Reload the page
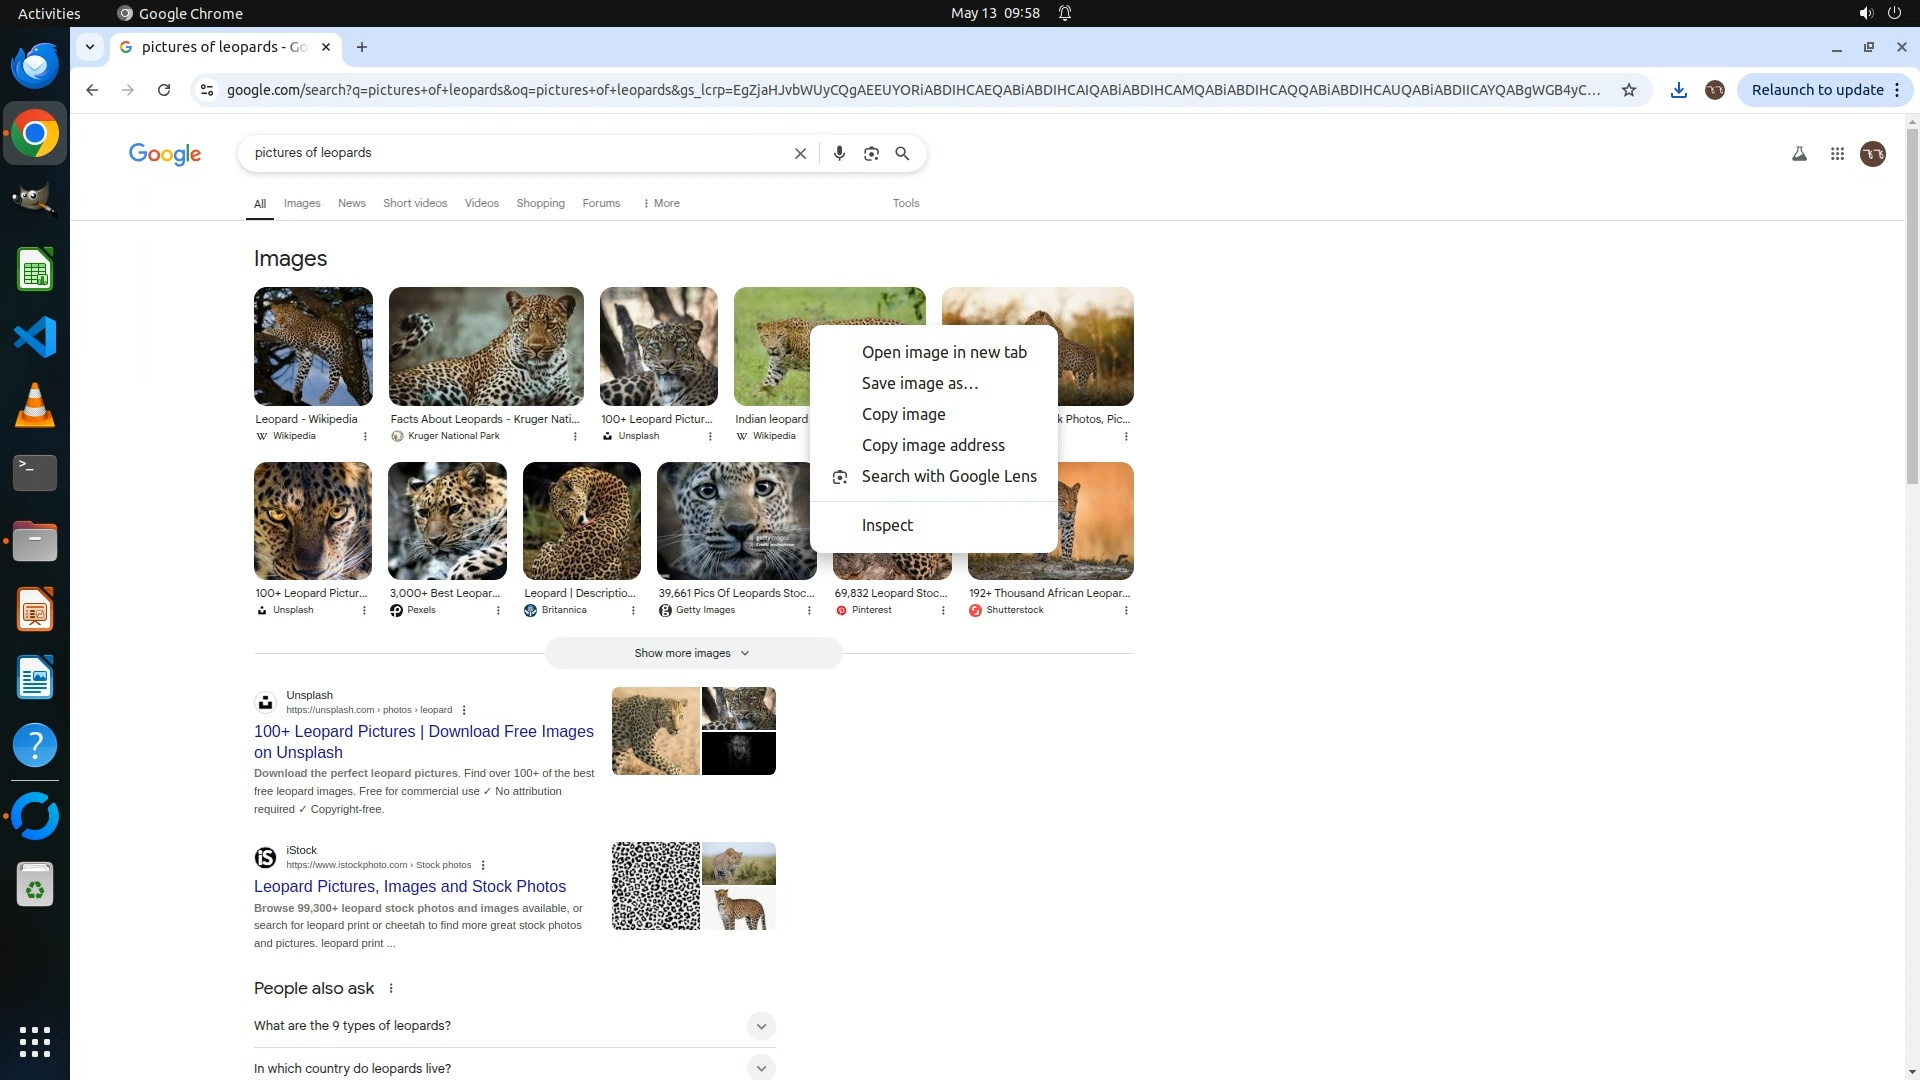This screenshot has width=1920, height=1080. coord(164,90)
